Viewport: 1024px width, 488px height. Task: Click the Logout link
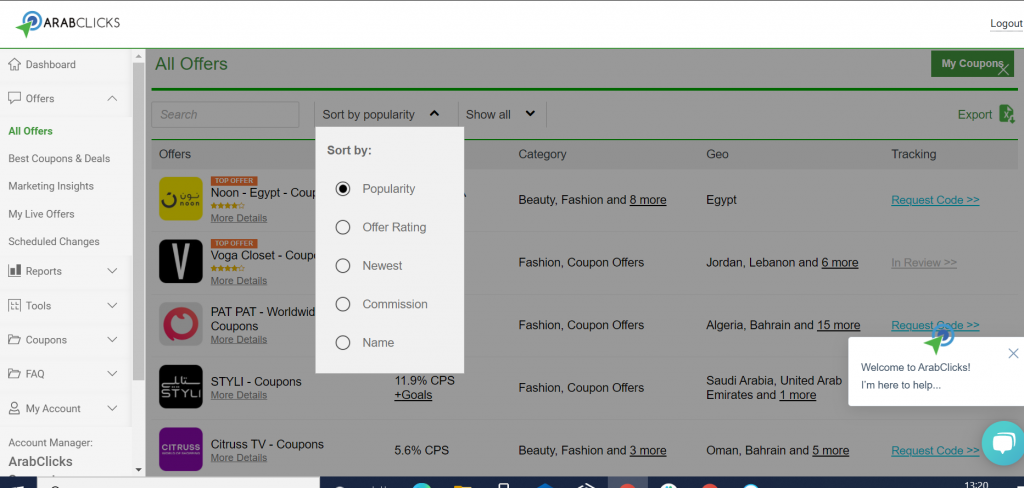pyautogui.click(x=1006, y=24)
